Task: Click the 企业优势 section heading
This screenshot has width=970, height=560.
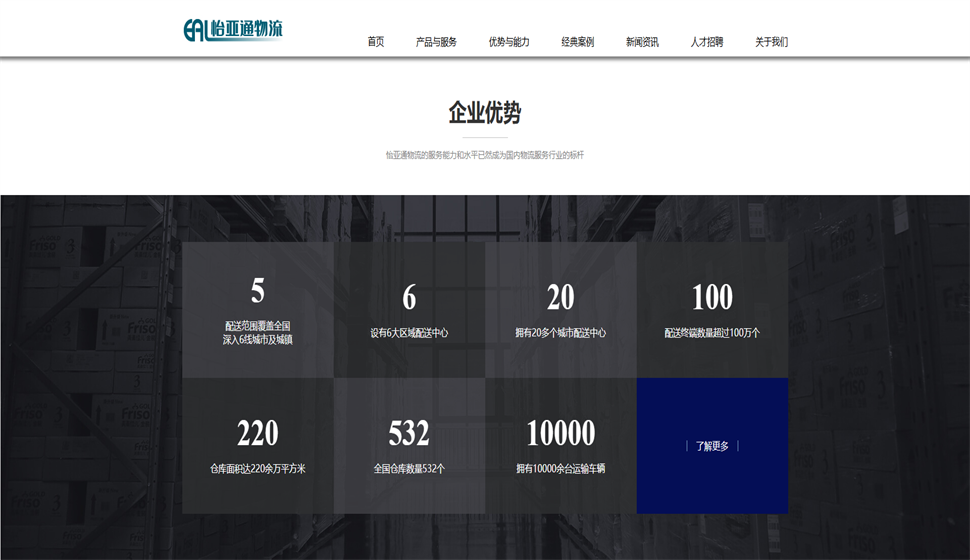Action: pos(485,113)
